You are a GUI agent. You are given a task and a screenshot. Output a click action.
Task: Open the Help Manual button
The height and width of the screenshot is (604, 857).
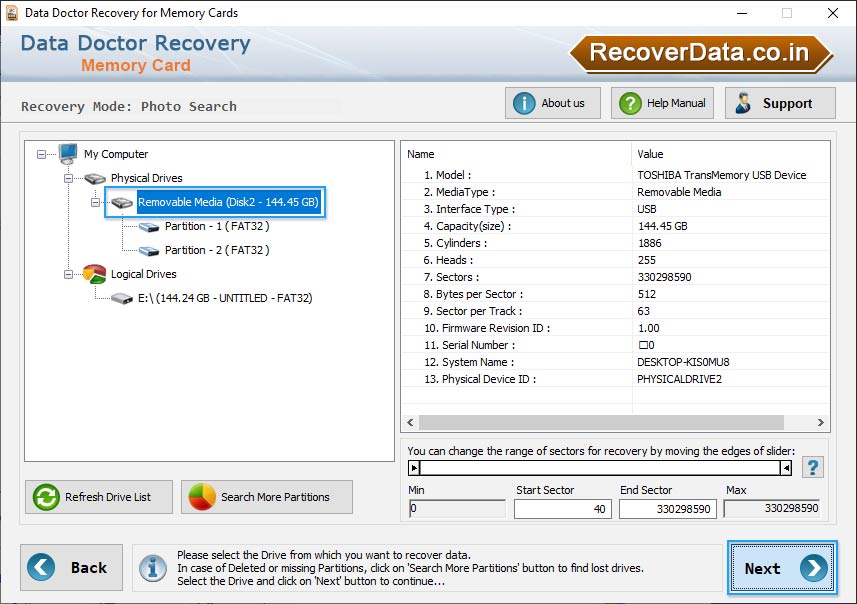click(x=662, y=103)
